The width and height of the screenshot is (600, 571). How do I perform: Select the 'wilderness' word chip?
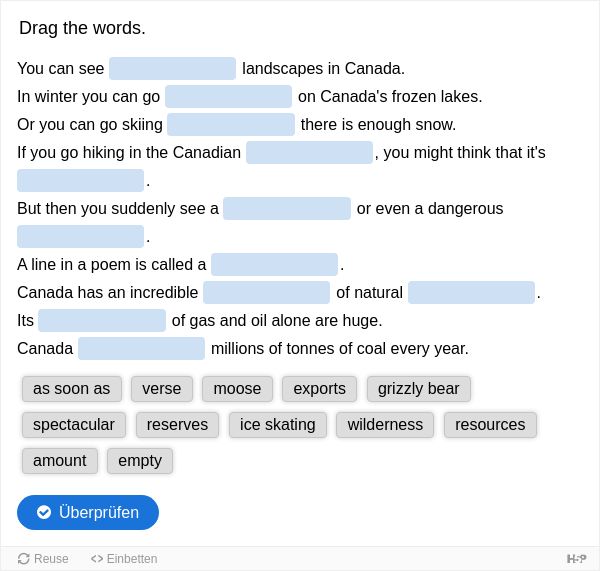[385, 425]
